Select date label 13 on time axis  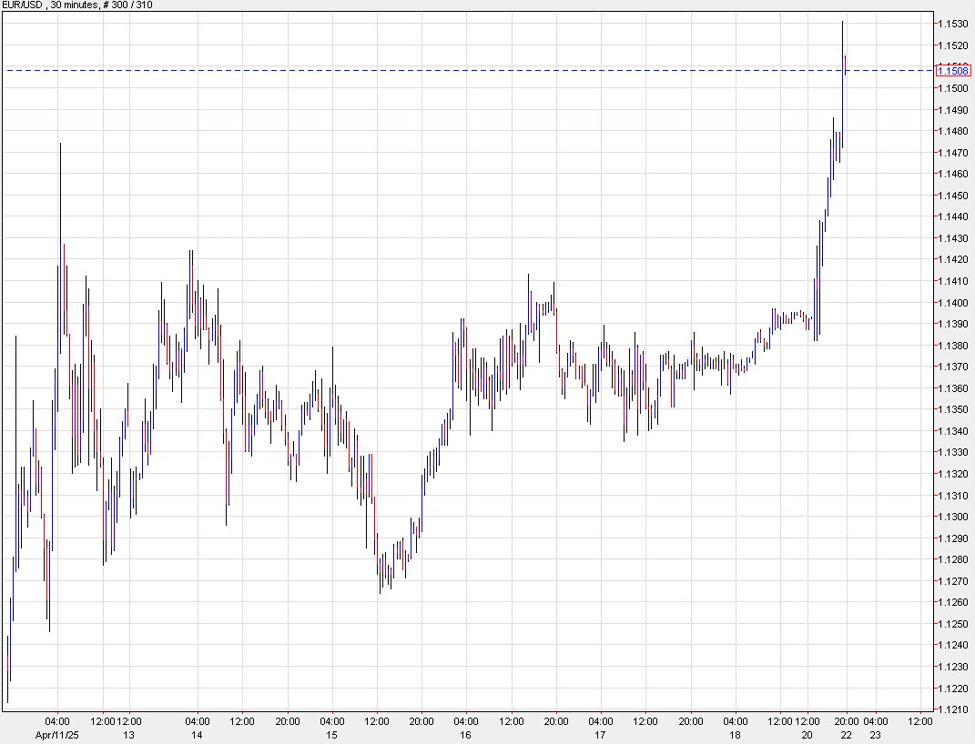128,734
